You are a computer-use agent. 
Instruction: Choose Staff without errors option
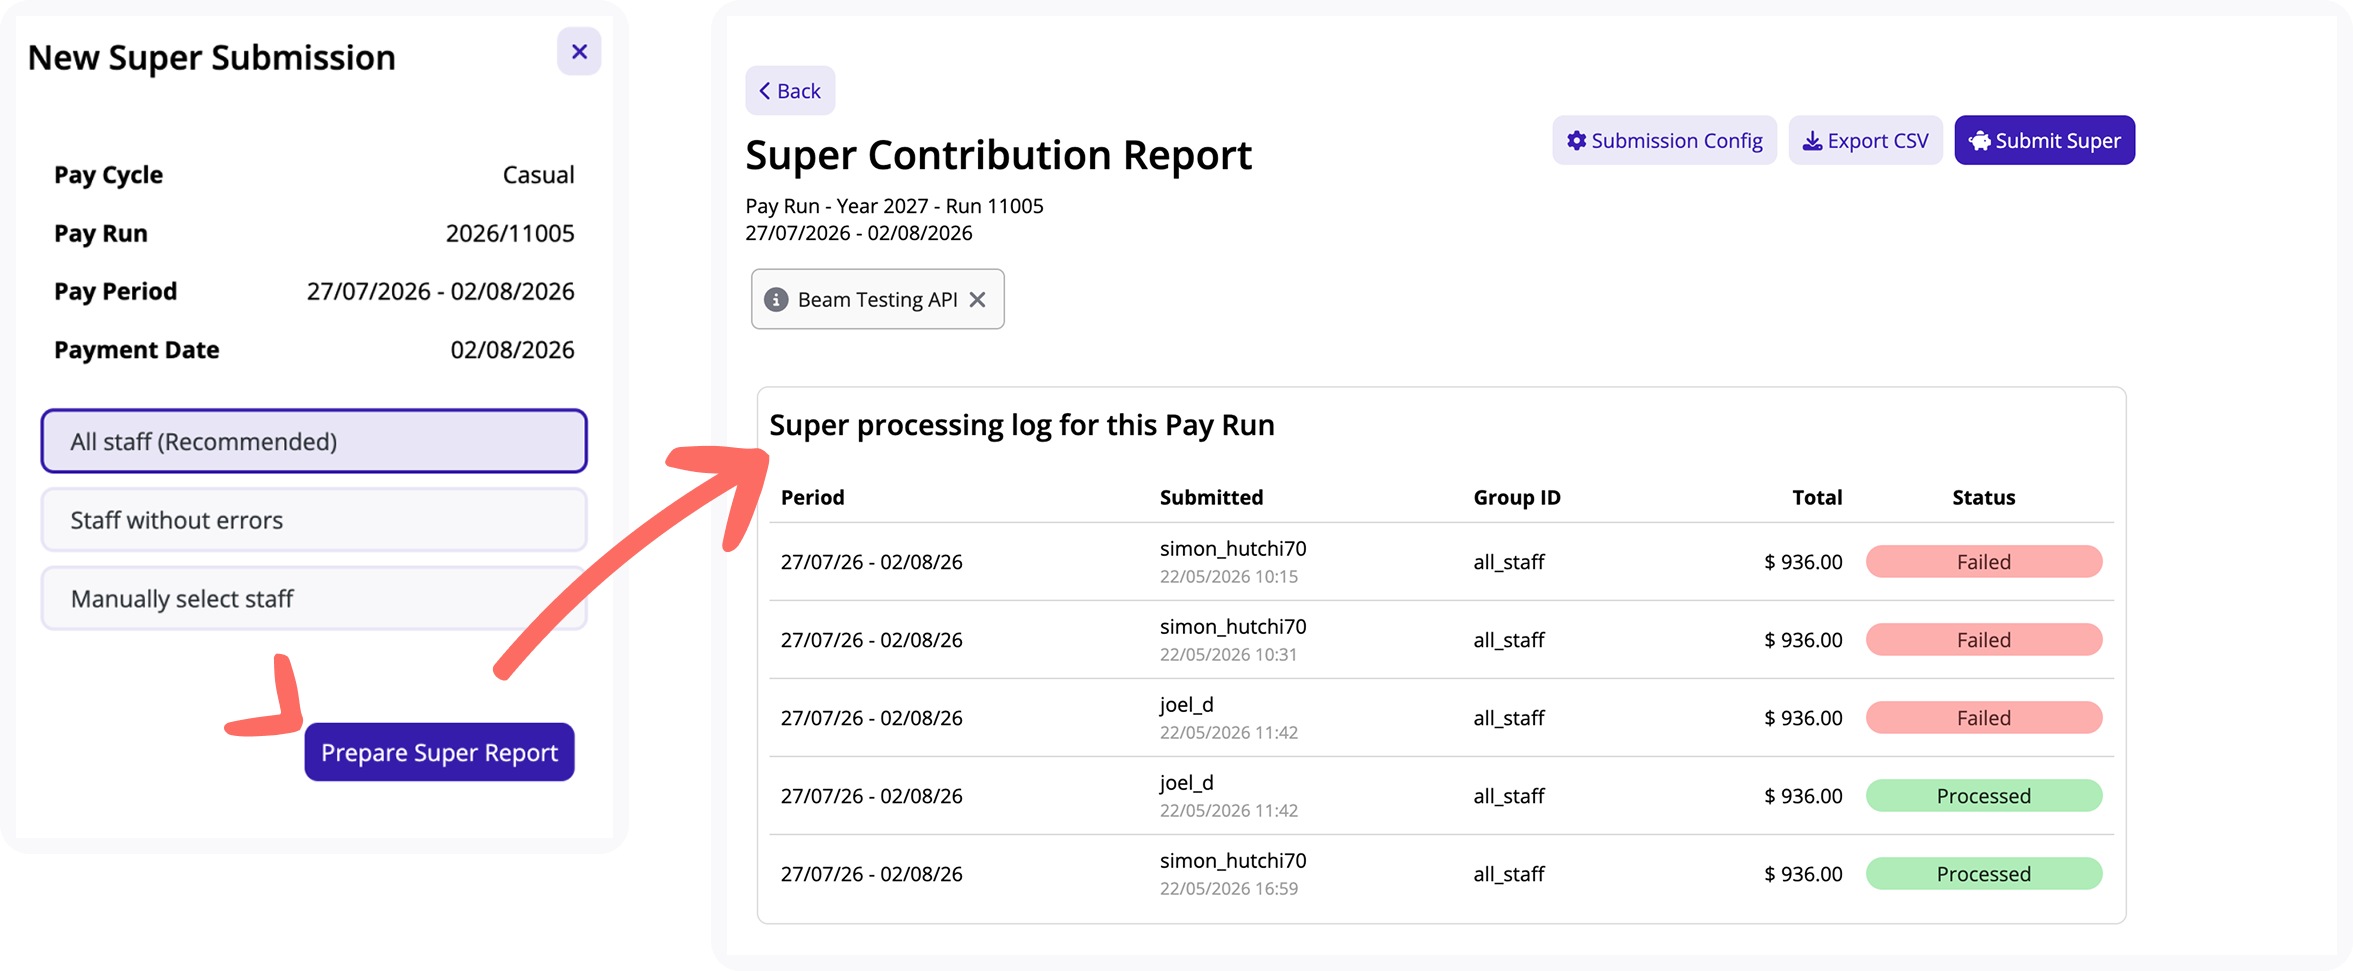tap(314, 520)
